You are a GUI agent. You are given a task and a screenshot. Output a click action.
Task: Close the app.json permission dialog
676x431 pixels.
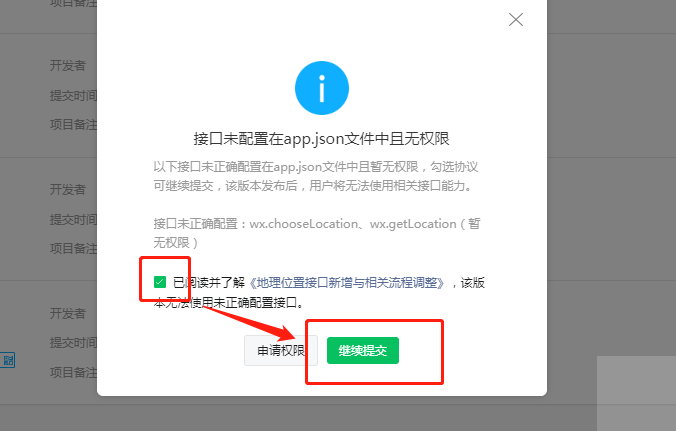(516, 19)
